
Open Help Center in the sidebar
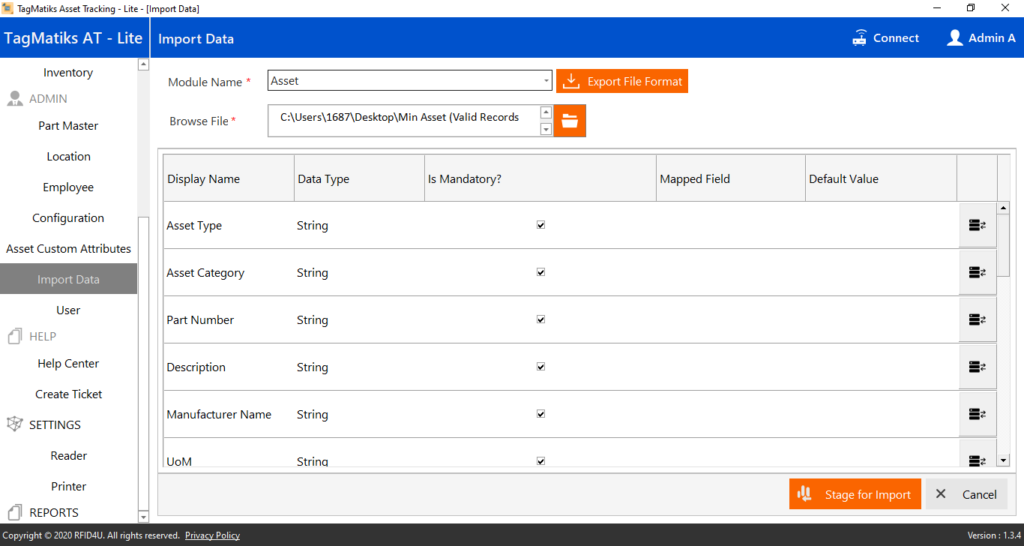(x=68, y=363)
